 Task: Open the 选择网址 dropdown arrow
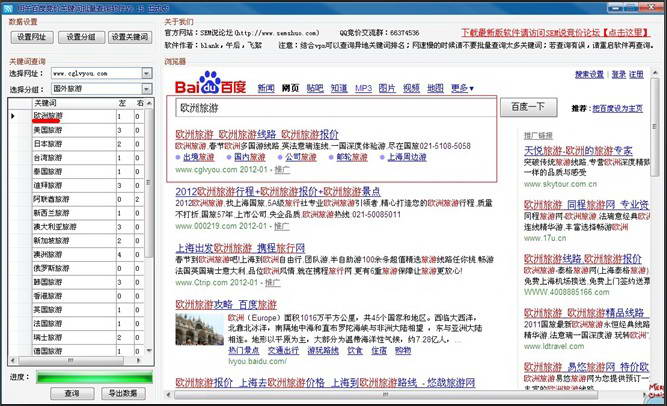[x=146, y=74]
